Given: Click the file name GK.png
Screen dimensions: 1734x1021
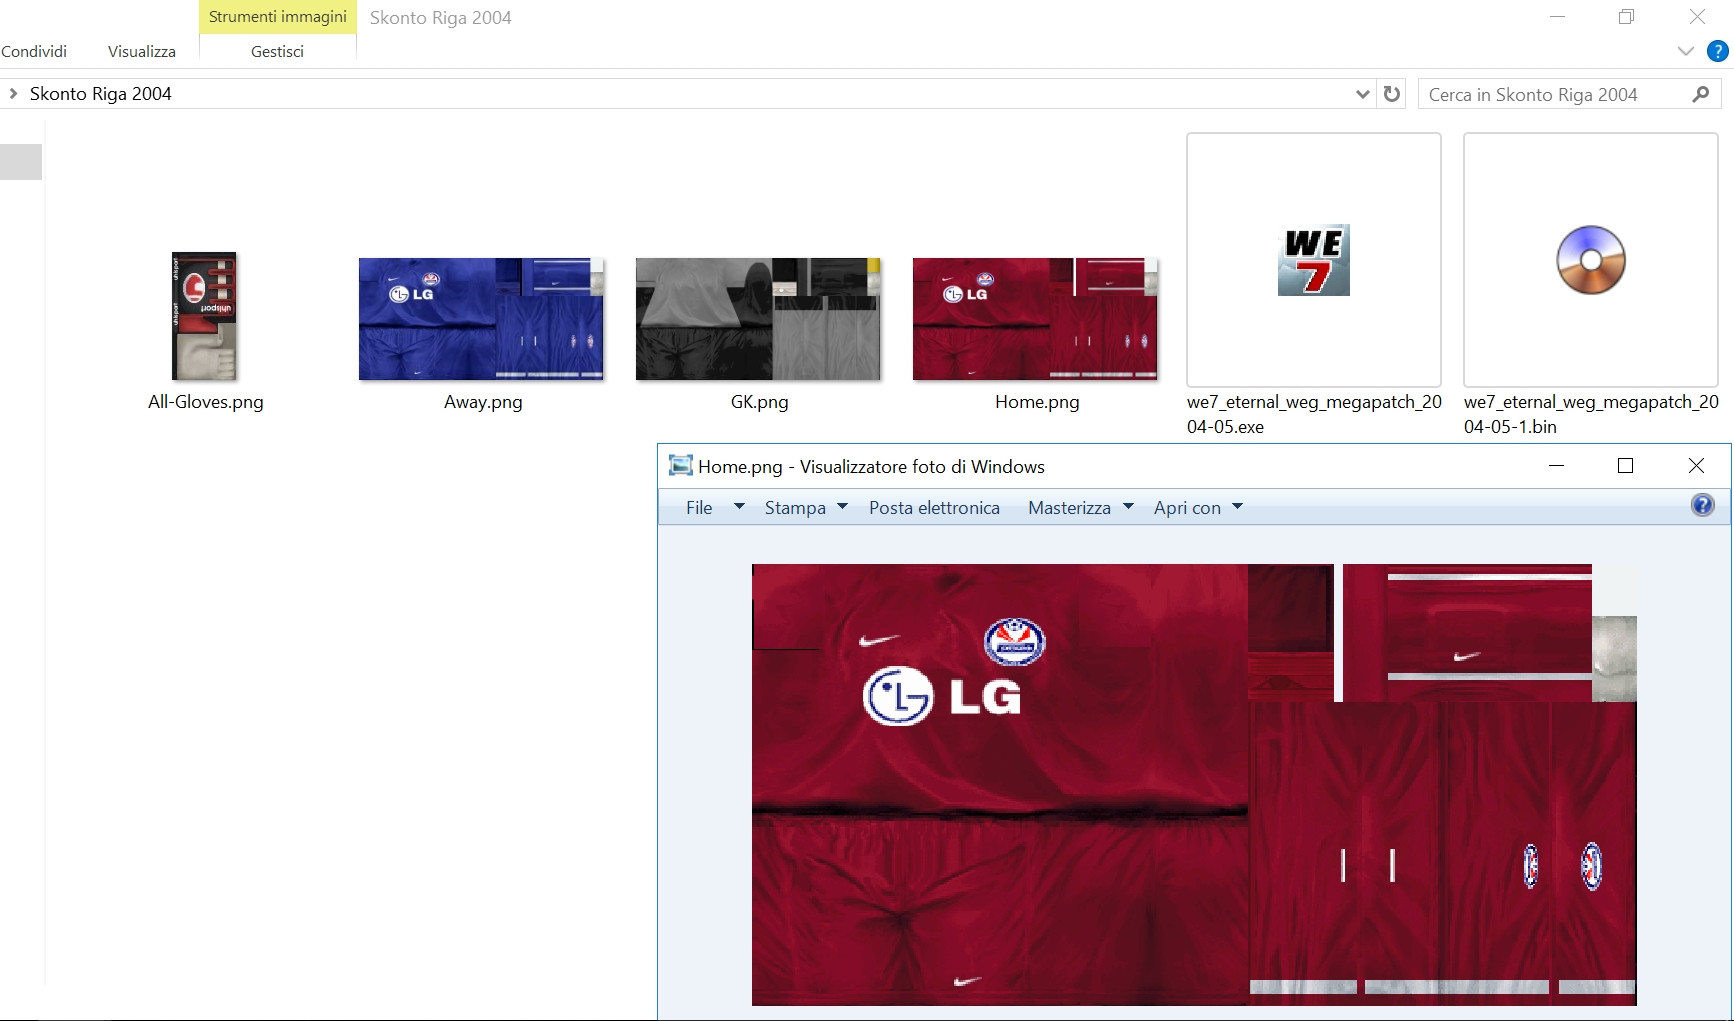Looking at the screenshot, I should tap(759, 402).
